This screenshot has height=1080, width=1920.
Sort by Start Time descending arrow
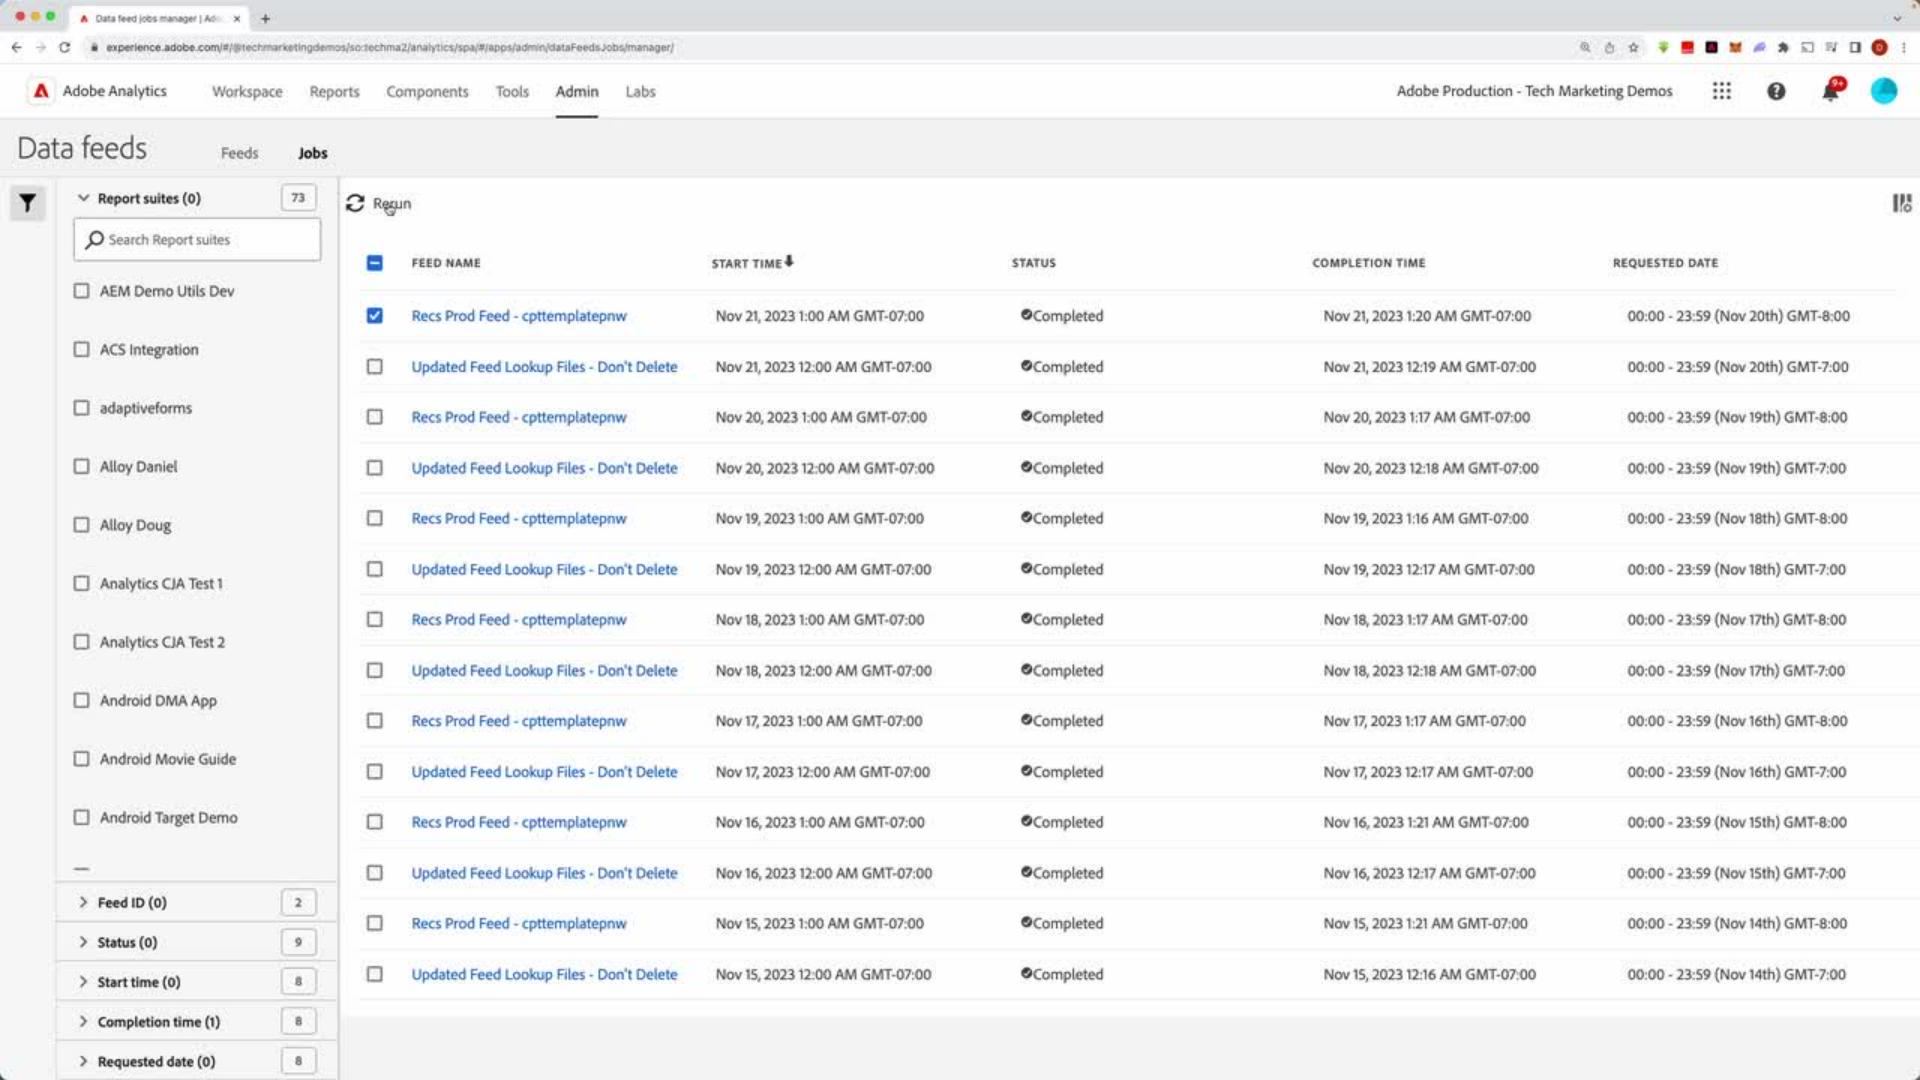(x=789, y=262)
